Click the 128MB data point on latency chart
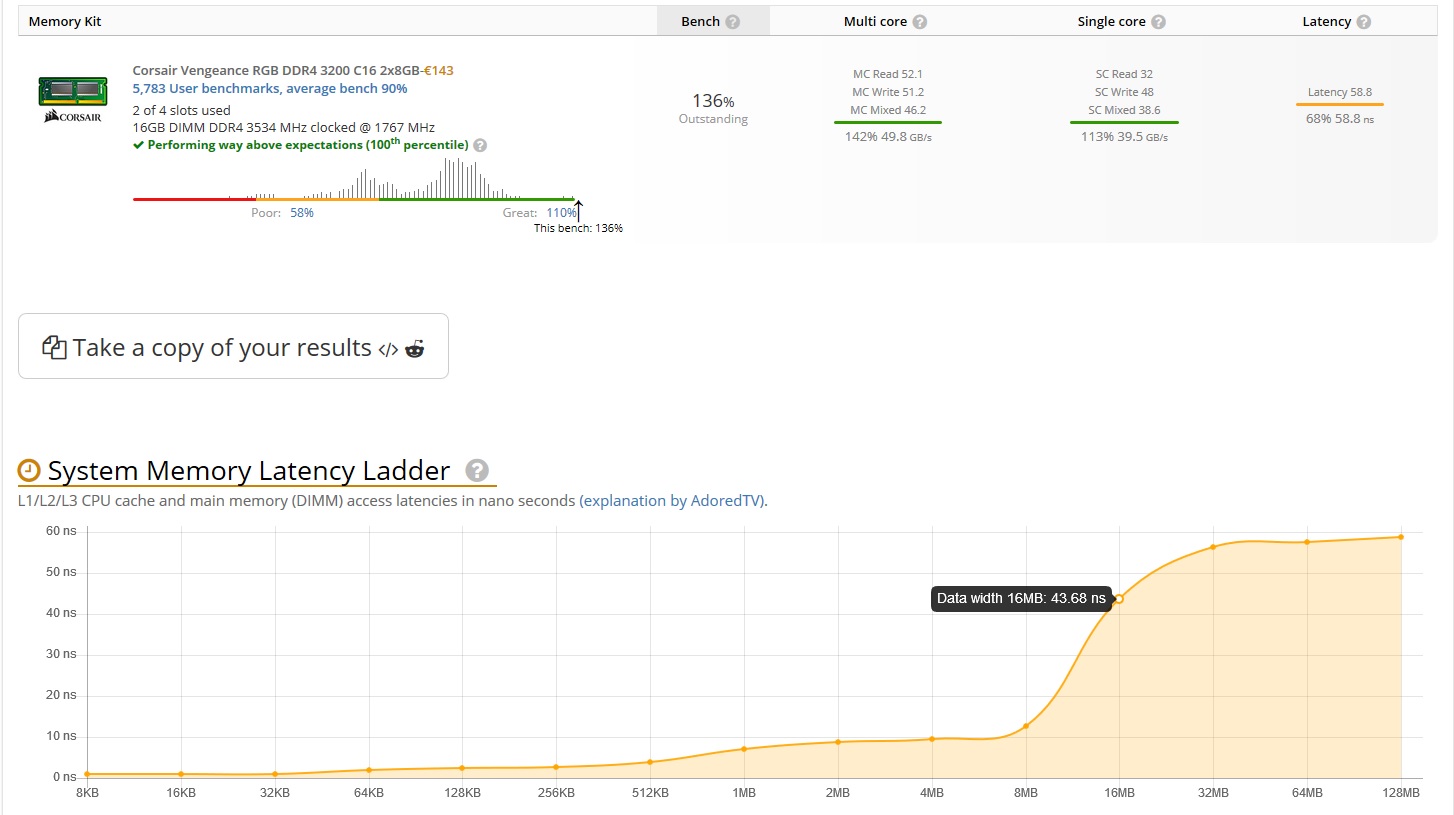 1401,537
